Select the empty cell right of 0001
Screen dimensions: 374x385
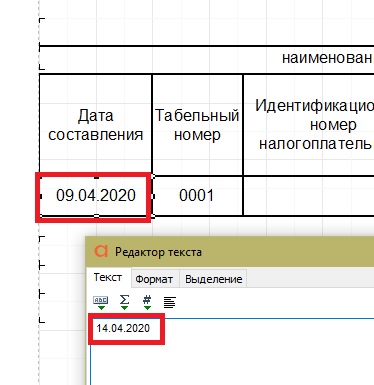tap(309, 196)
